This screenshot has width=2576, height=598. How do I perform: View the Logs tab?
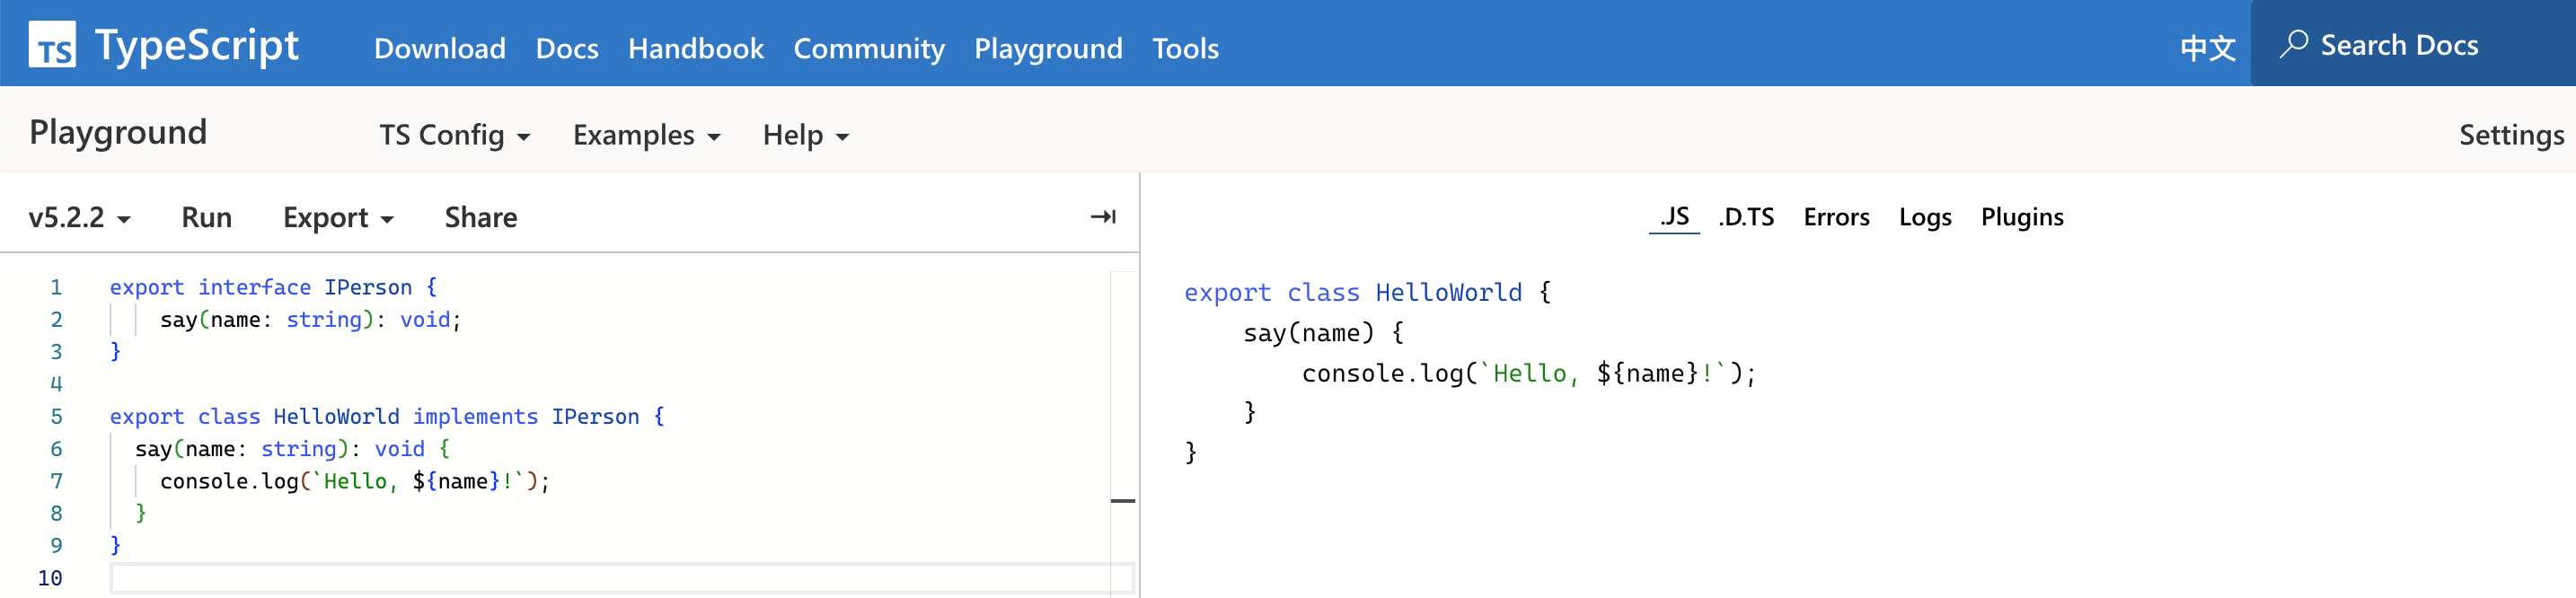coord(1925,216)
